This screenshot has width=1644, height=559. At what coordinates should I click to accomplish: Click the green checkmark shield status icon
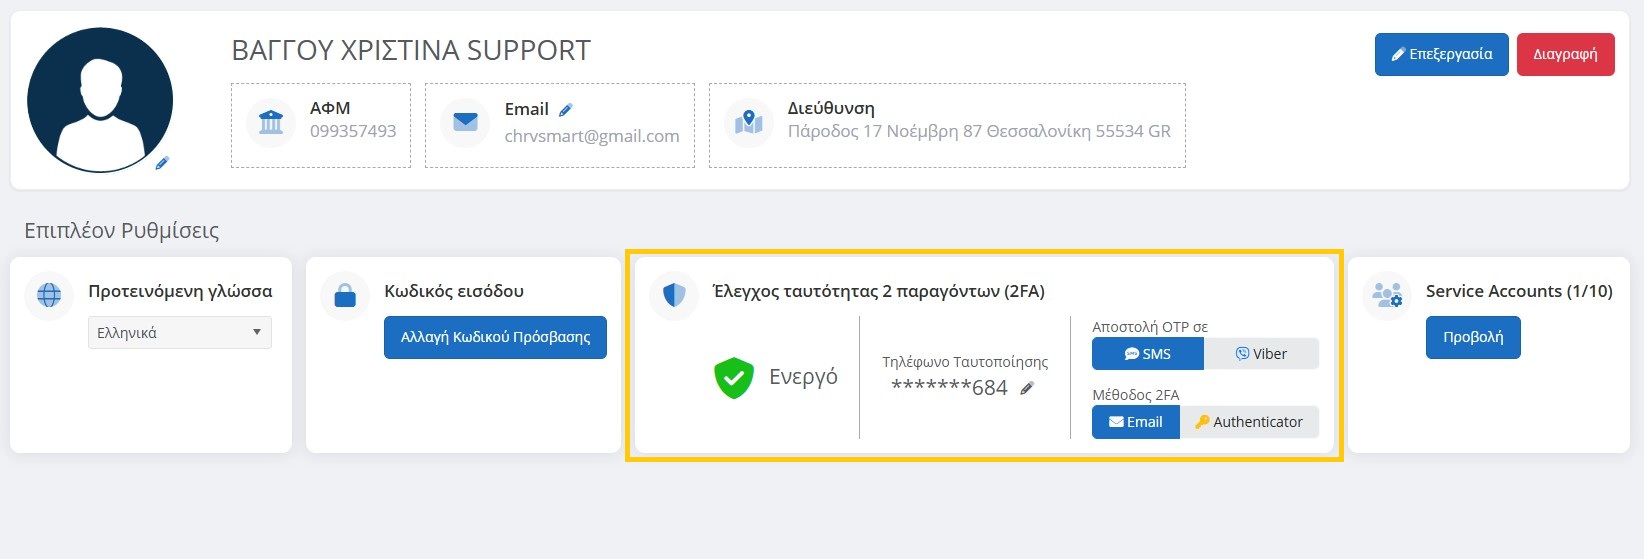(734, 378)
